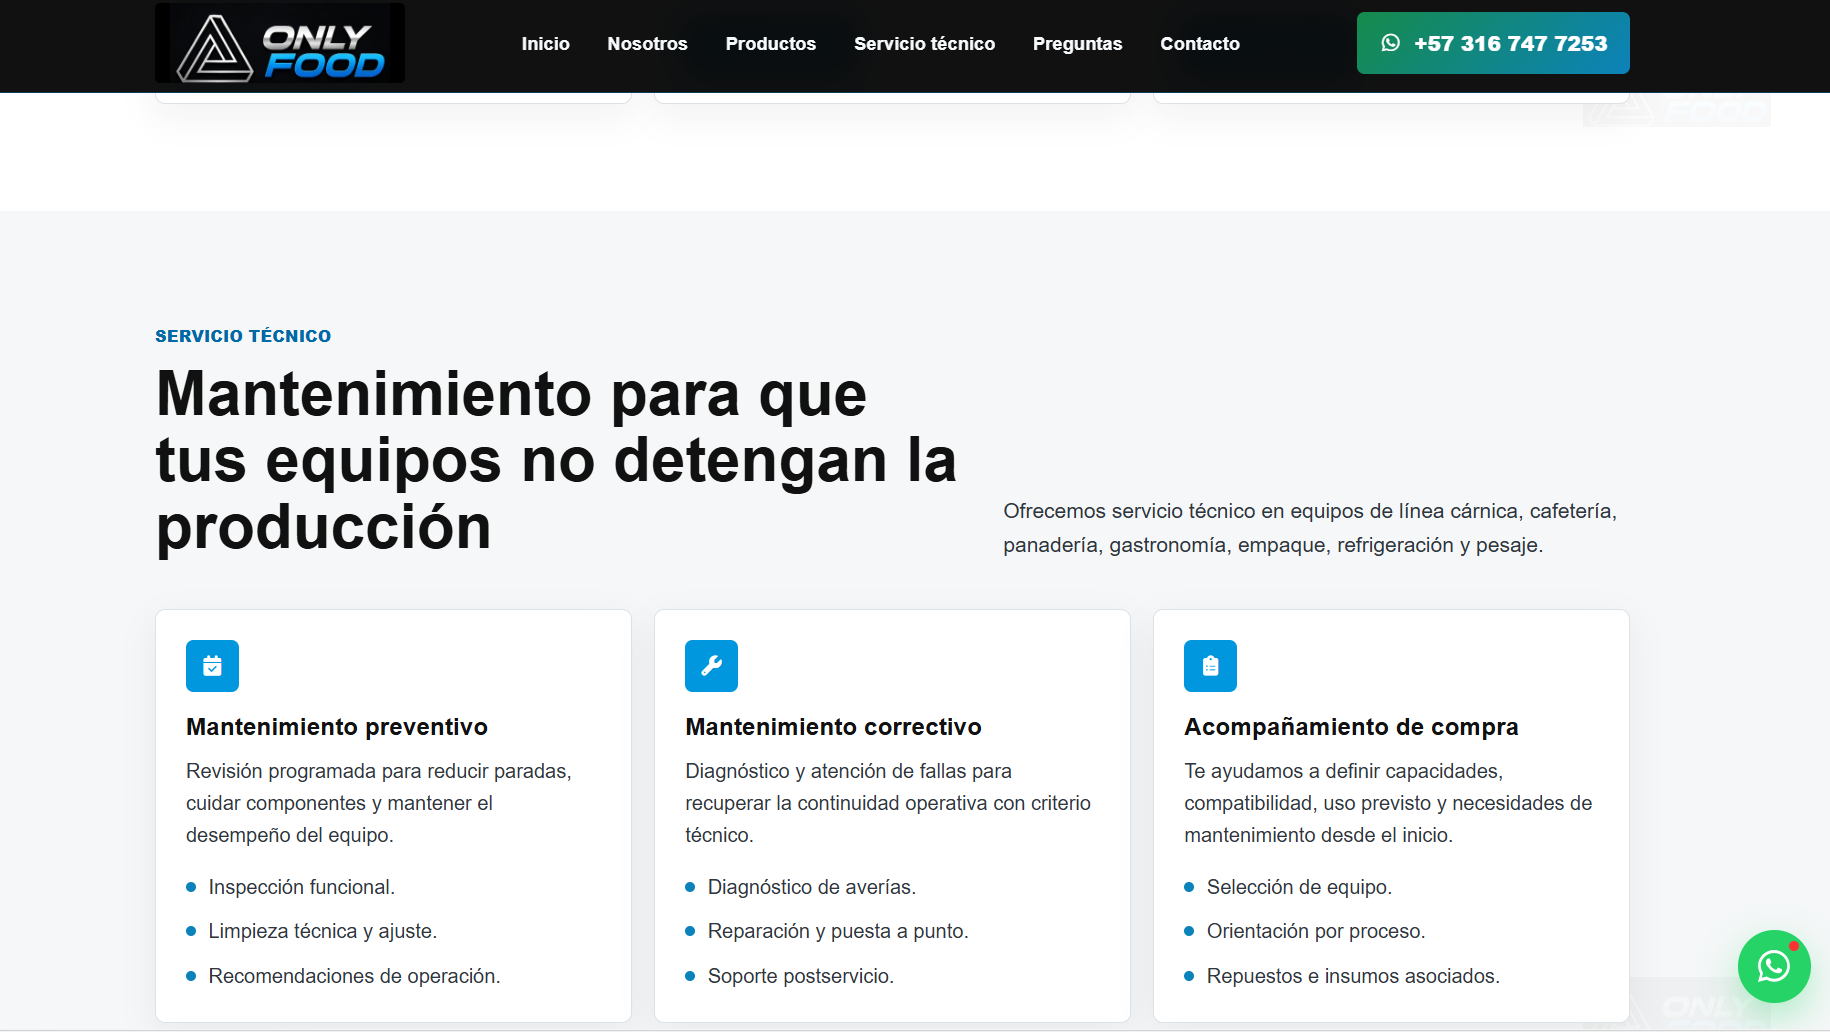Click the Only Food logo
Image resolution: width=1830 pixels, height=1032 pixels.
pyautogui.click(x=280, y=43)
